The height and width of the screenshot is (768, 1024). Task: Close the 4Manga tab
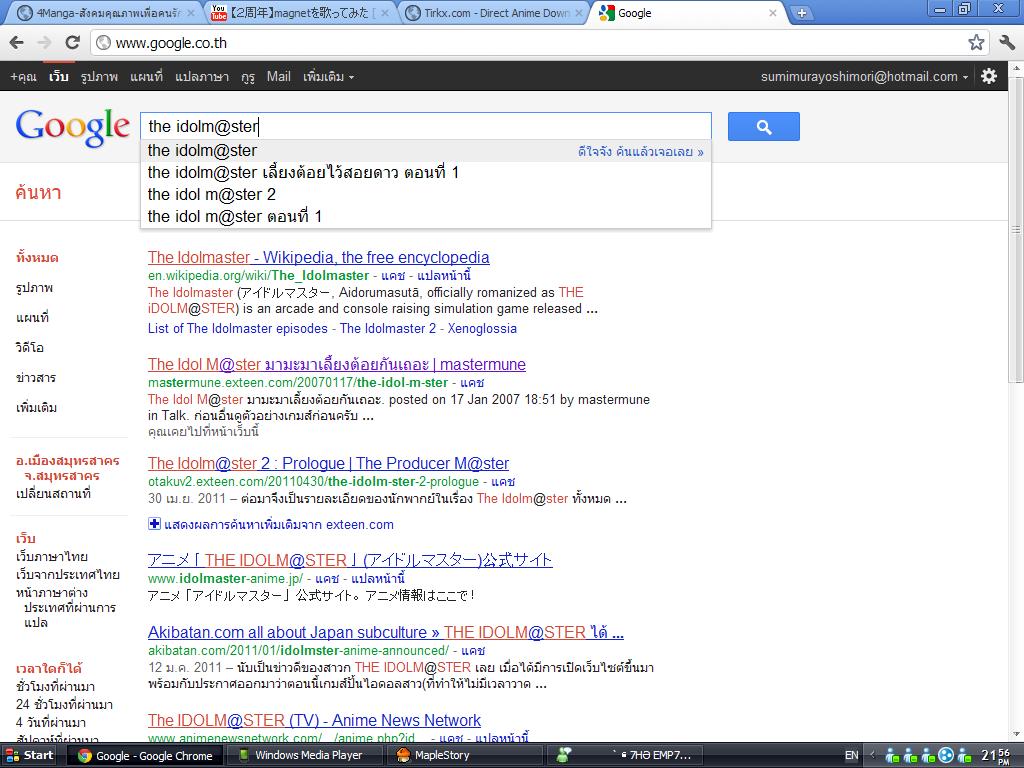pyautogui.click(x=191, y=12)
